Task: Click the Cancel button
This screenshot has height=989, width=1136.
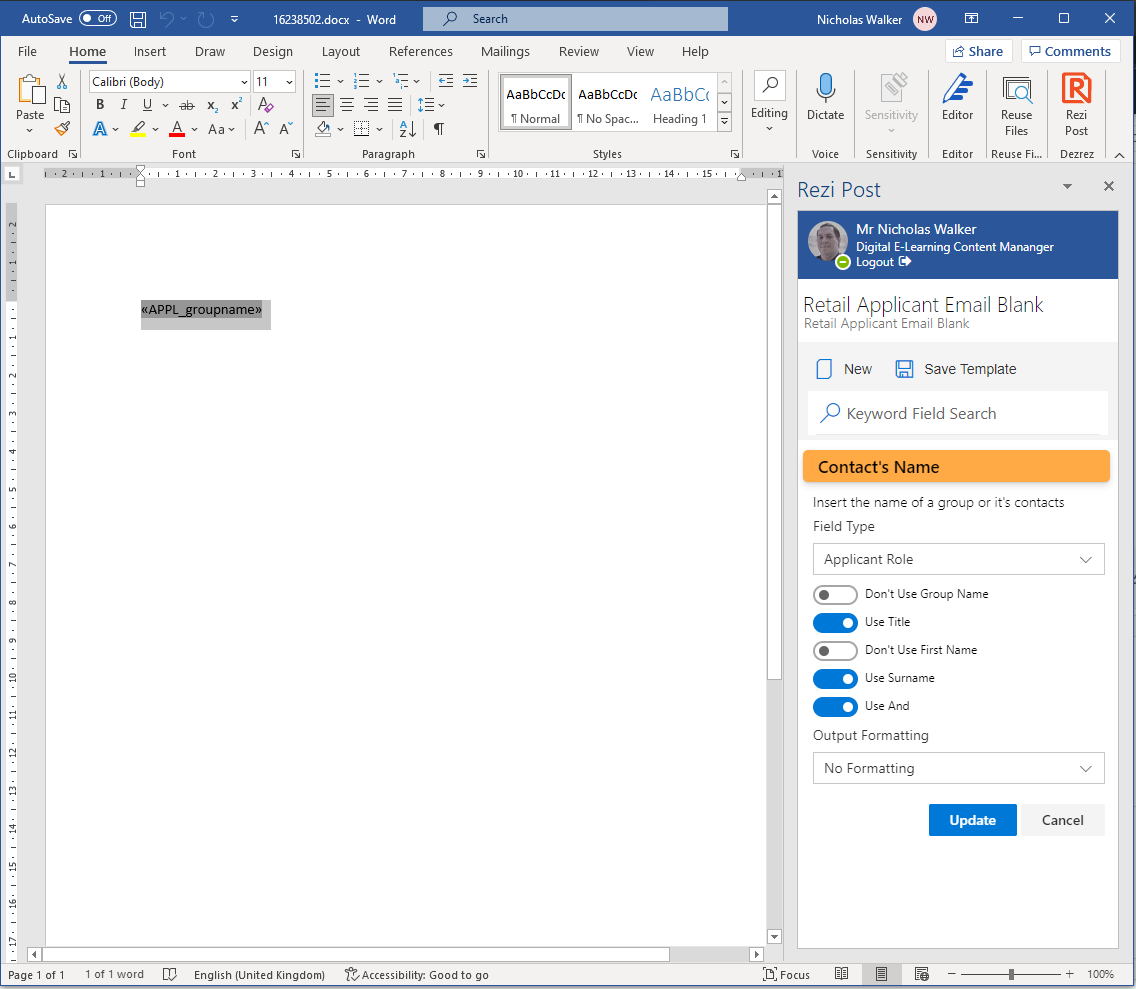Action: 1062,820
